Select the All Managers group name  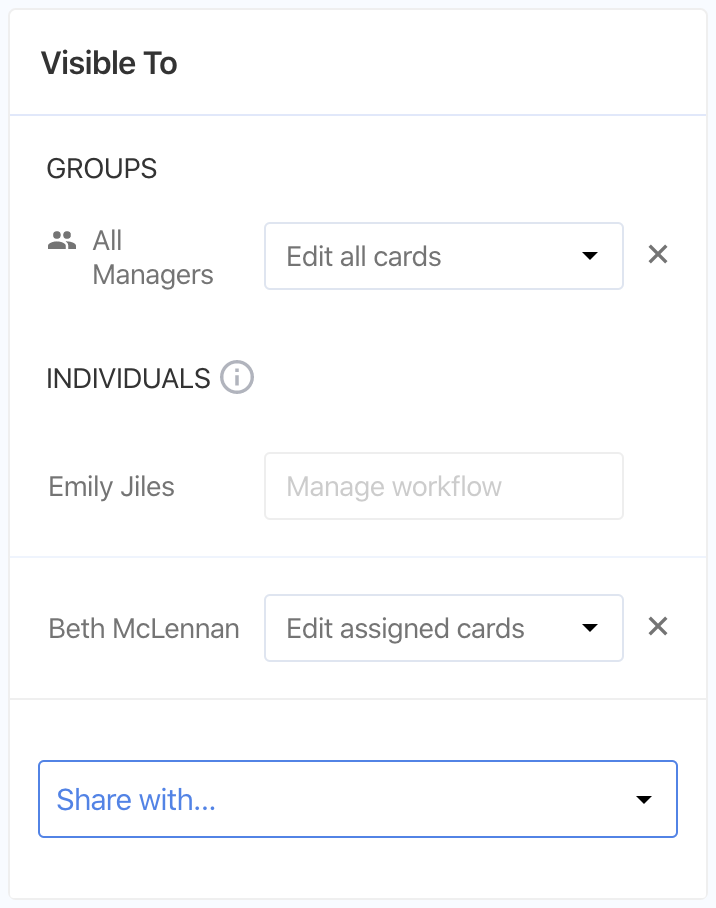(152, 257)
